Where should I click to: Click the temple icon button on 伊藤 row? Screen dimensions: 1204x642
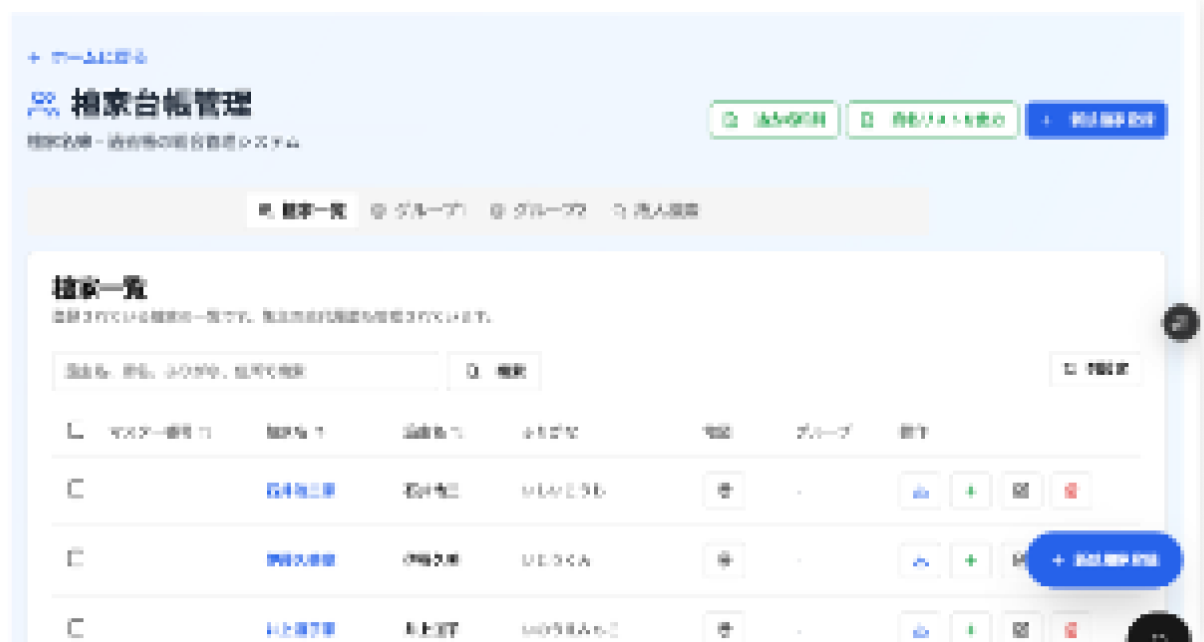coord(724,560)
